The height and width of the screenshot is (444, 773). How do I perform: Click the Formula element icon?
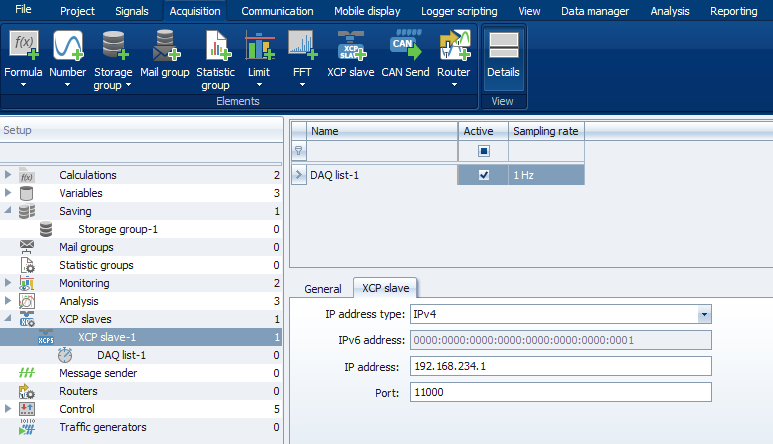(23, 45)
